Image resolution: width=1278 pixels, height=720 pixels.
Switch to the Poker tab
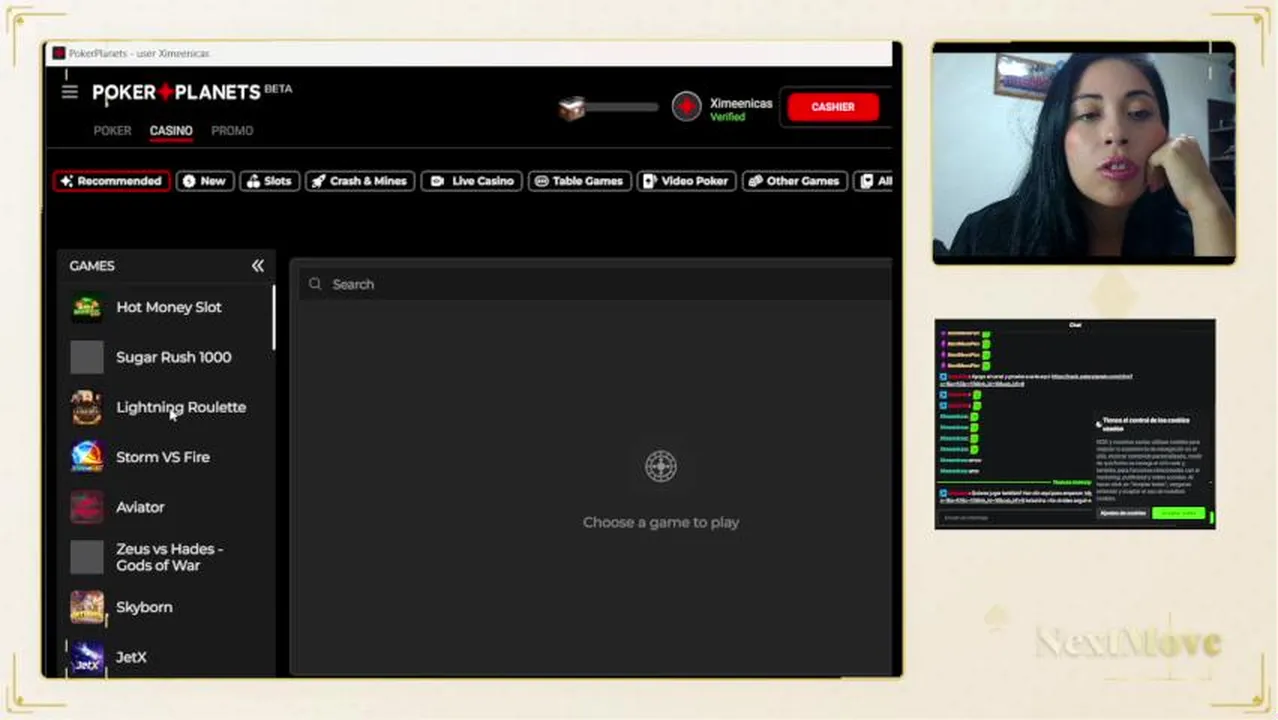click(x=112, y=131)
